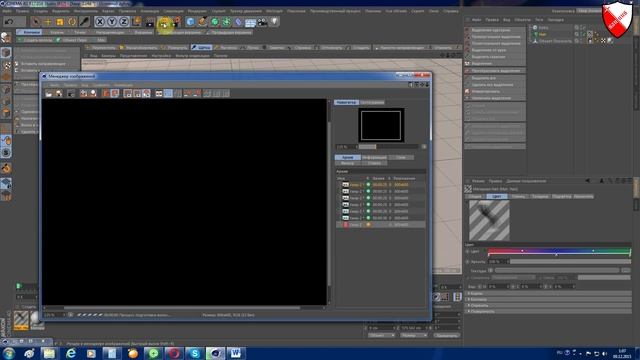640x360 pixels.
Task: Open the Windows Start menu
Action: tap(9, 353)
